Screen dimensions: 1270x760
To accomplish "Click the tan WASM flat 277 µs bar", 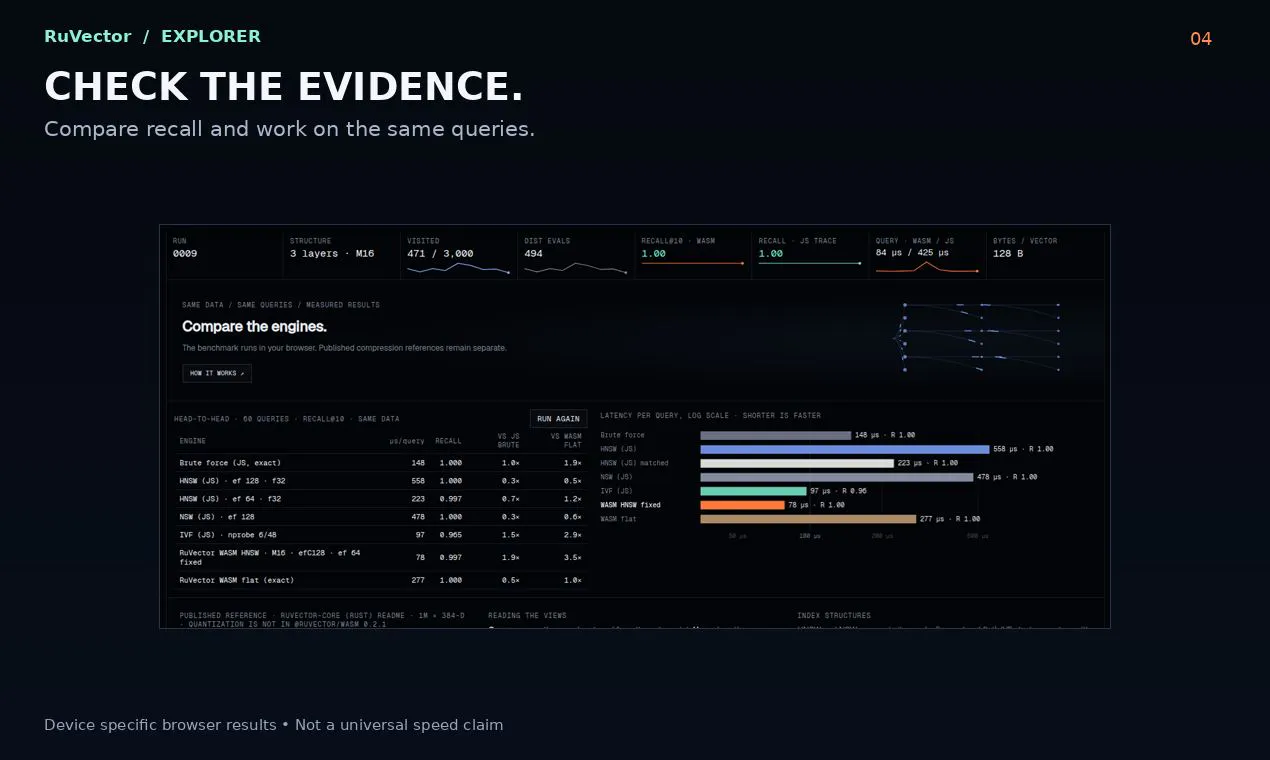I will tap(808, 519).
